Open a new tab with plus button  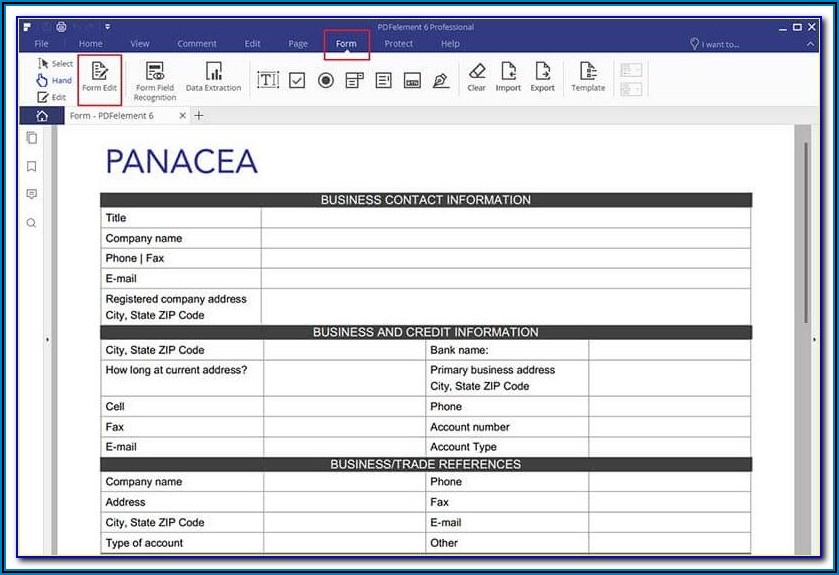click(x=199, y=116)
